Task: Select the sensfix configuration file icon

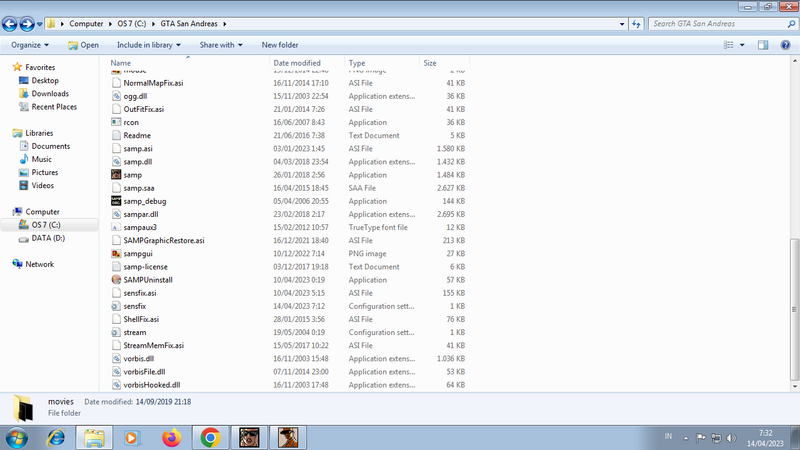Action: [116, 306]
